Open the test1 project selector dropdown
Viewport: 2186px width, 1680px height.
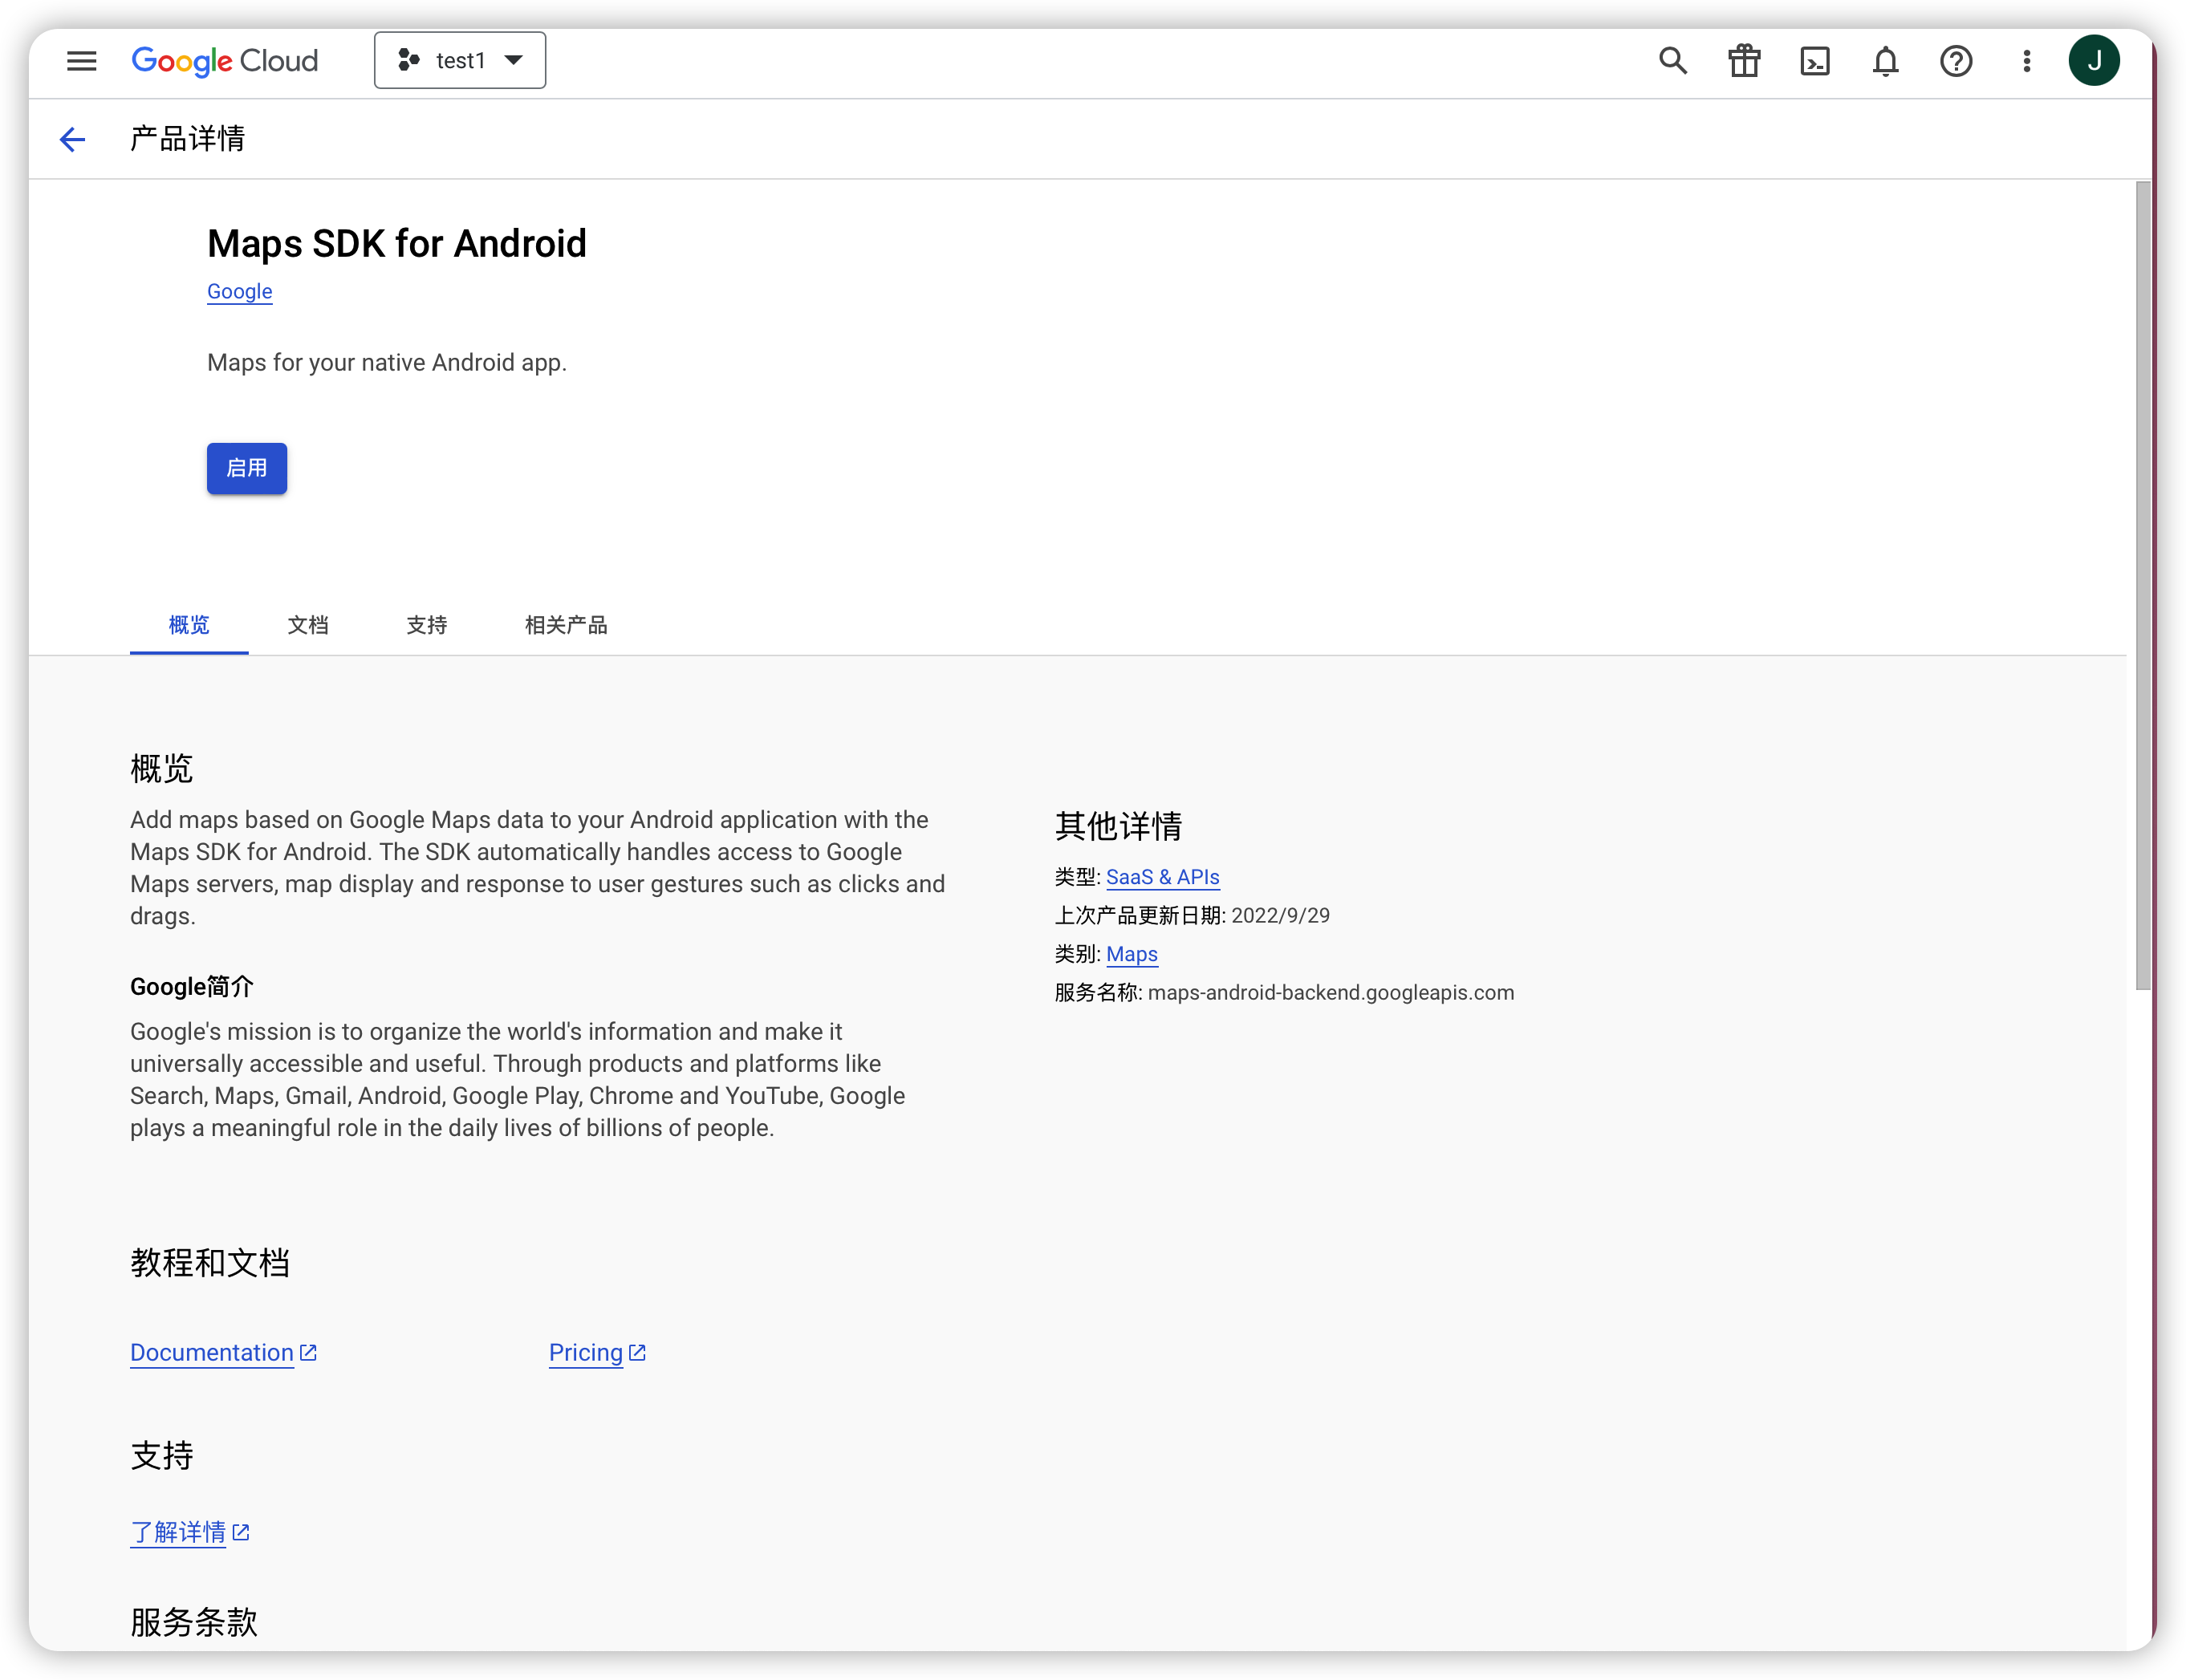460,60
